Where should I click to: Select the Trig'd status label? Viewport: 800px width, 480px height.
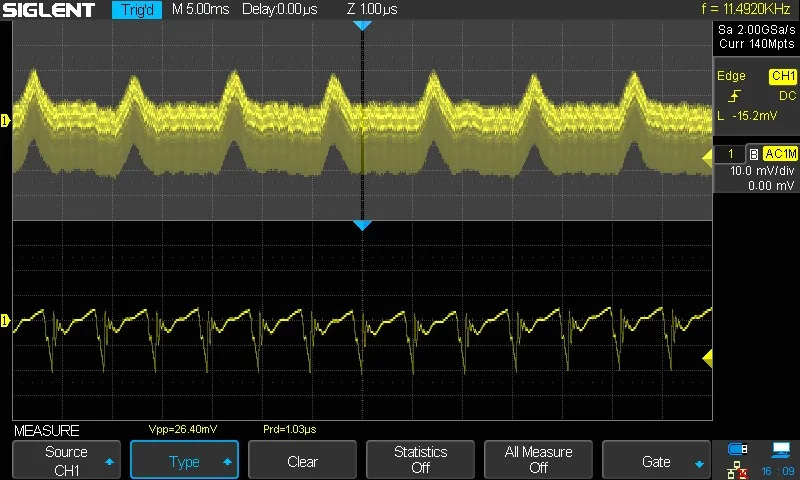[135, 10]
